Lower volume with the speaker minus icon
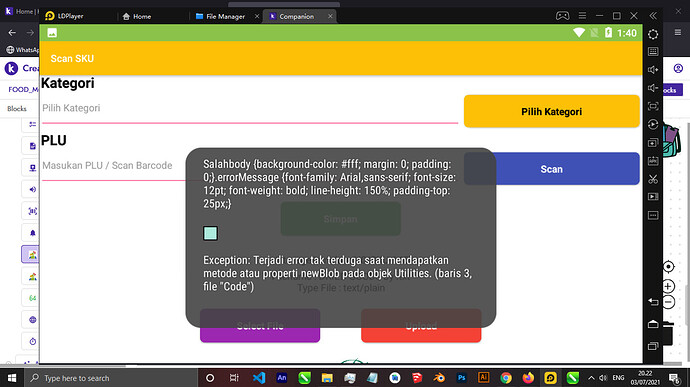The height and width of the screenshot is (387, 690). [x=653, y=88]
